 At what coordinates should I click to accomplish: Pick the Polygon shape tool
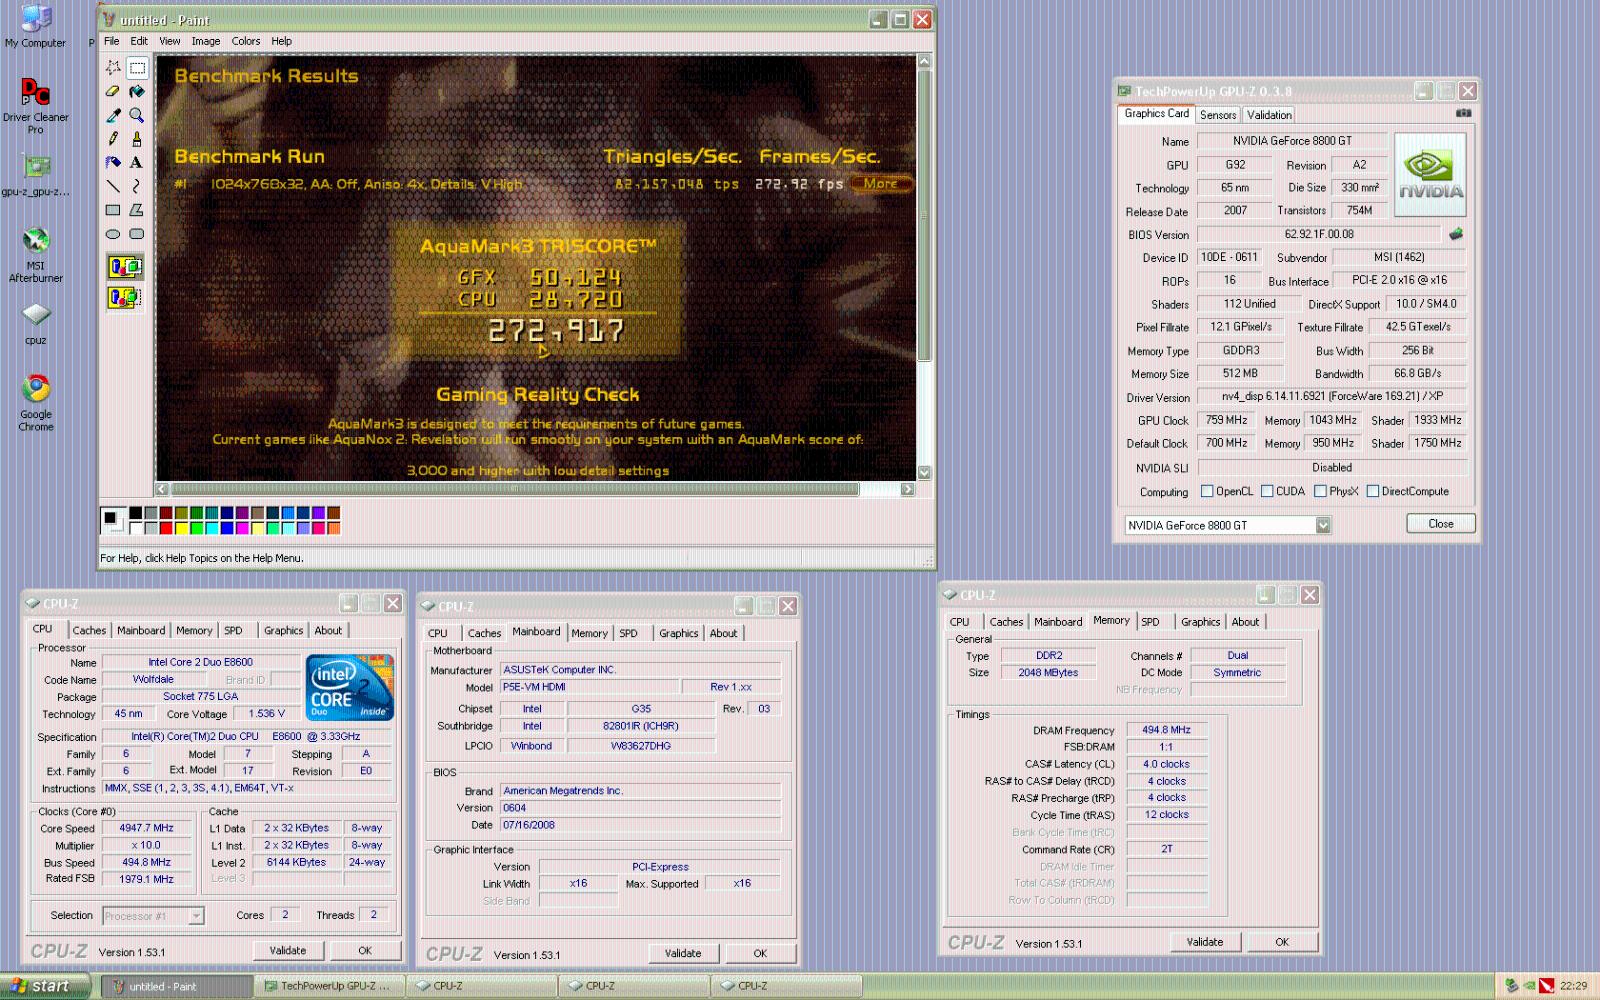pyautogui.click(x=137, y=210)
